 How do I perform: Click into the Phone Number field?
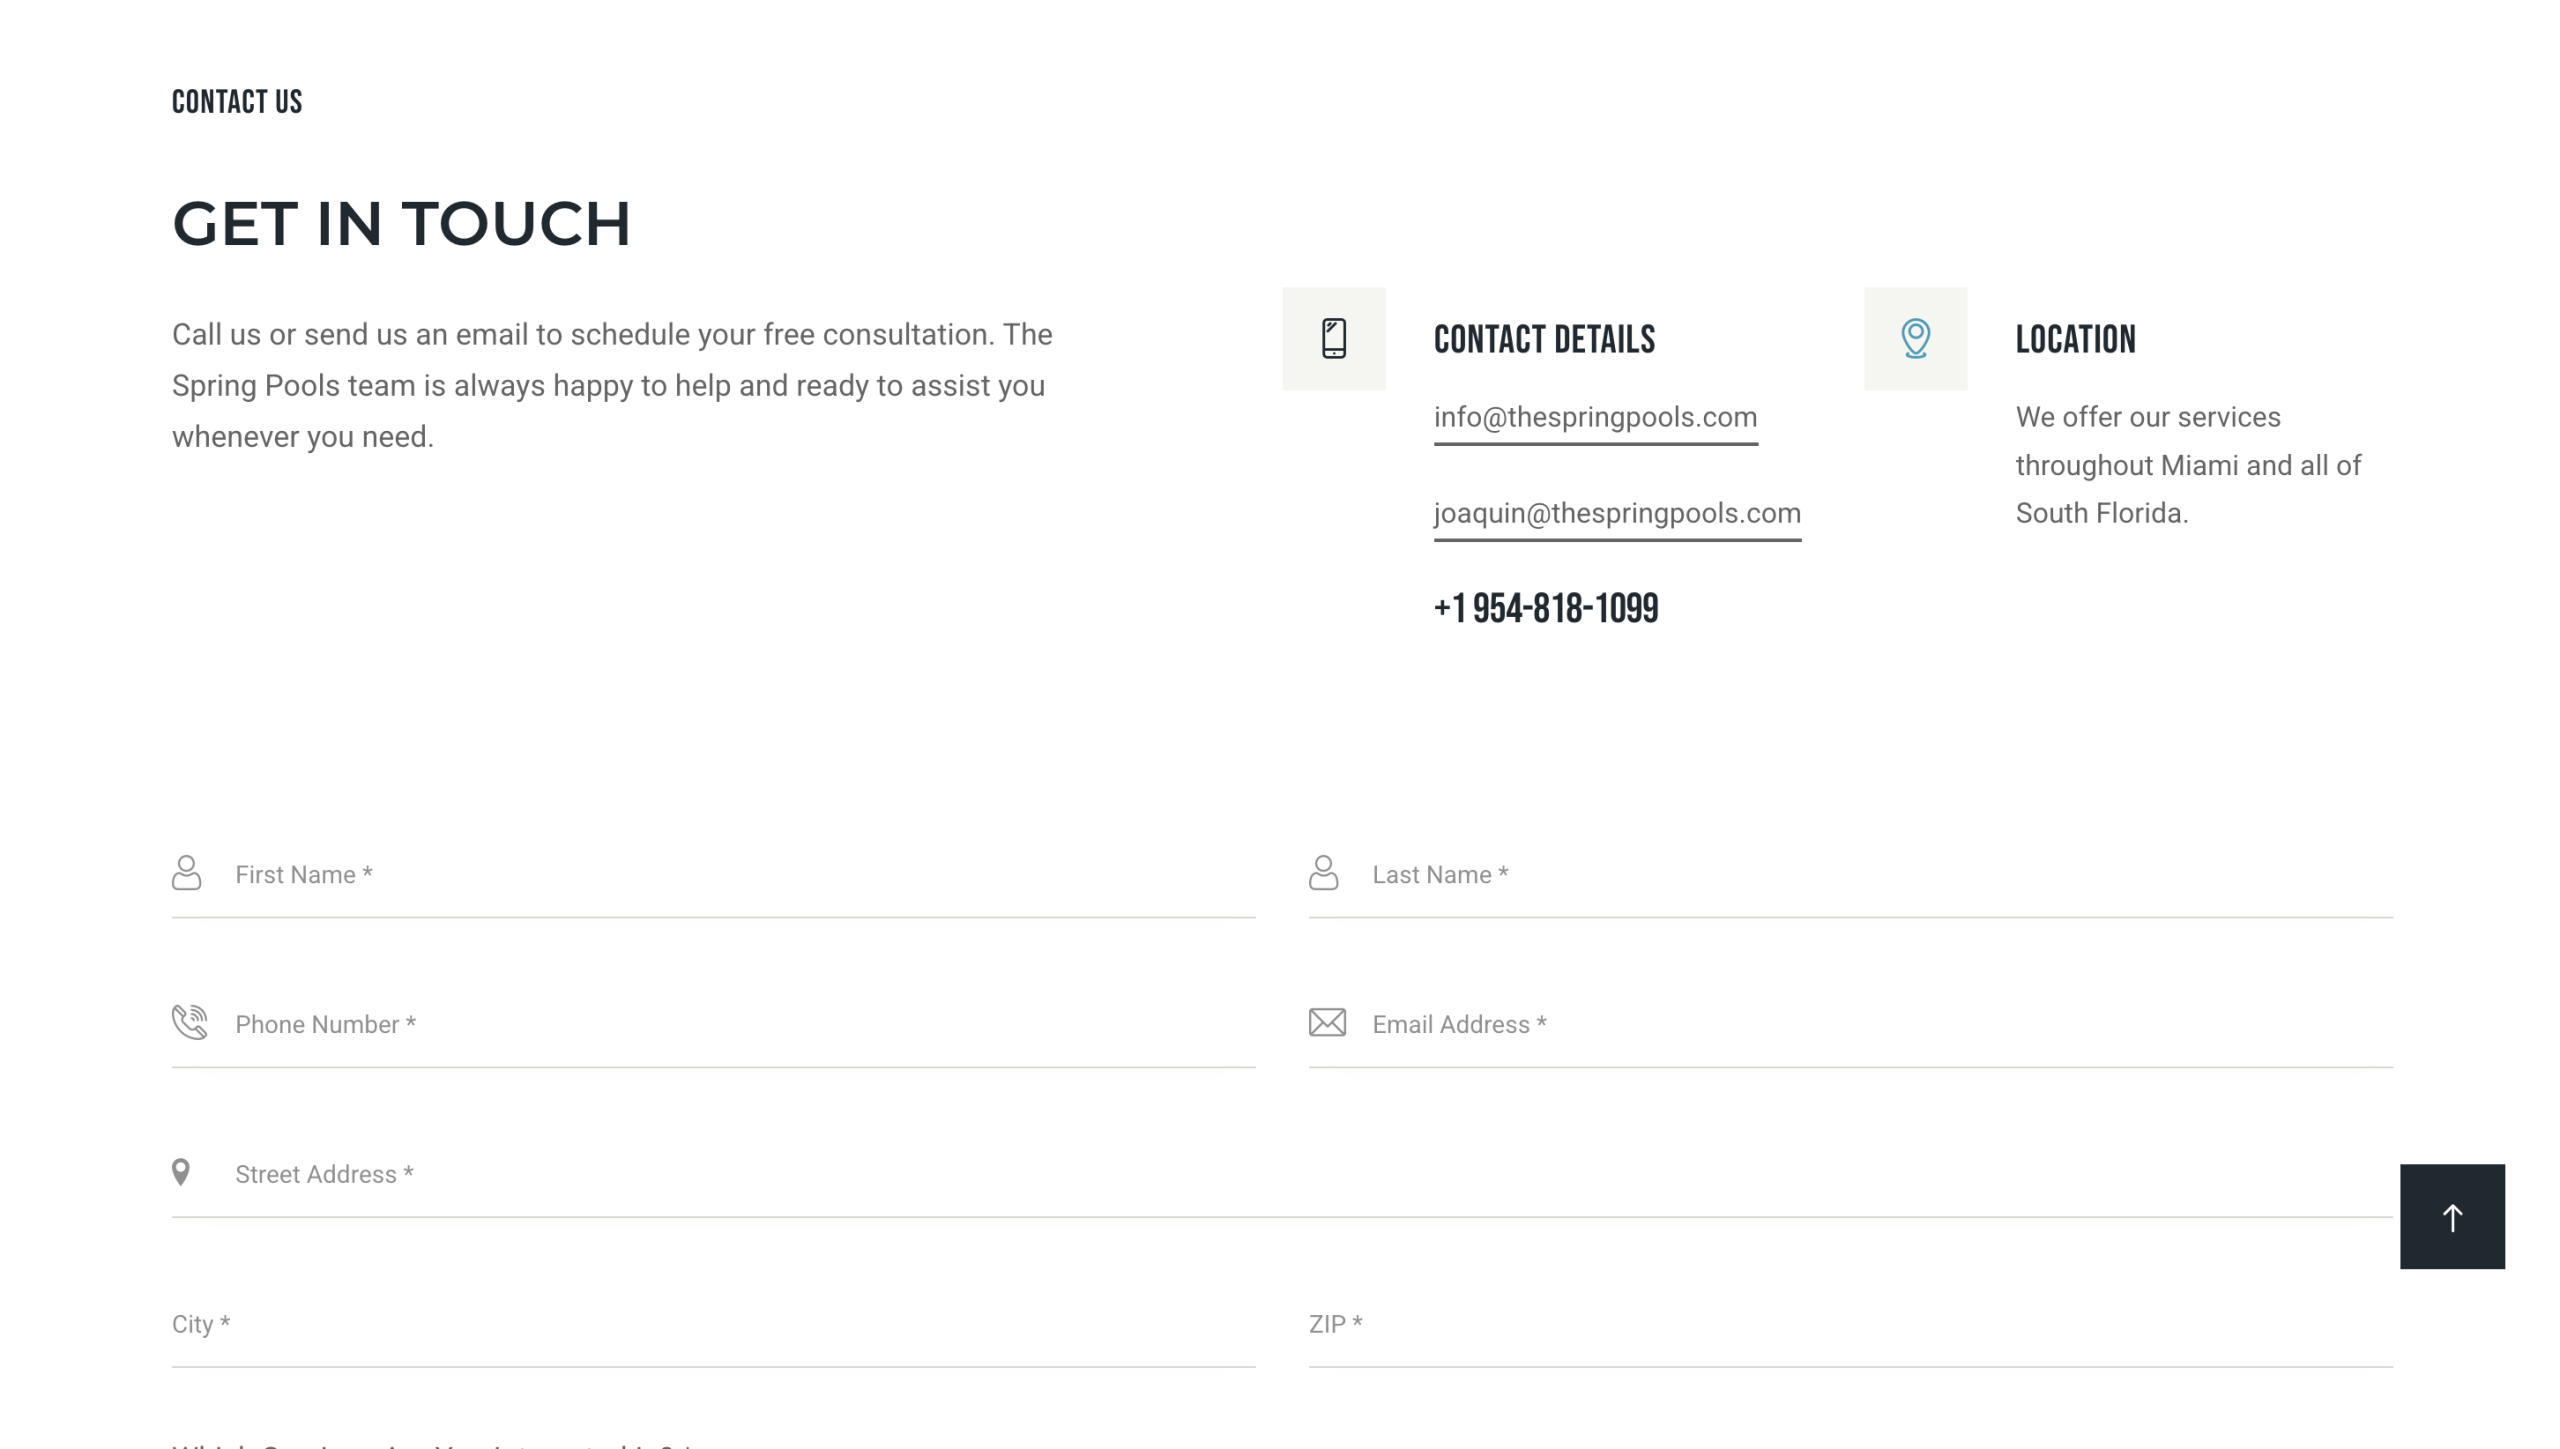tap(740, 1025)
